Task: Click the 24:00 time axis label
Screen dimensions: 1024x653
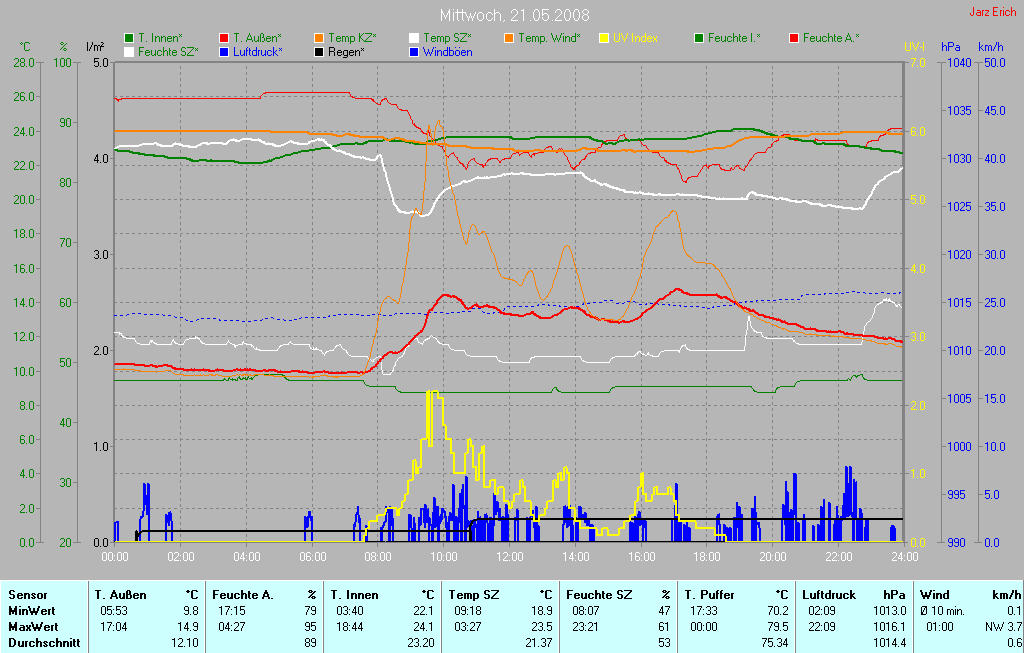Action: (x=904, y=557)
